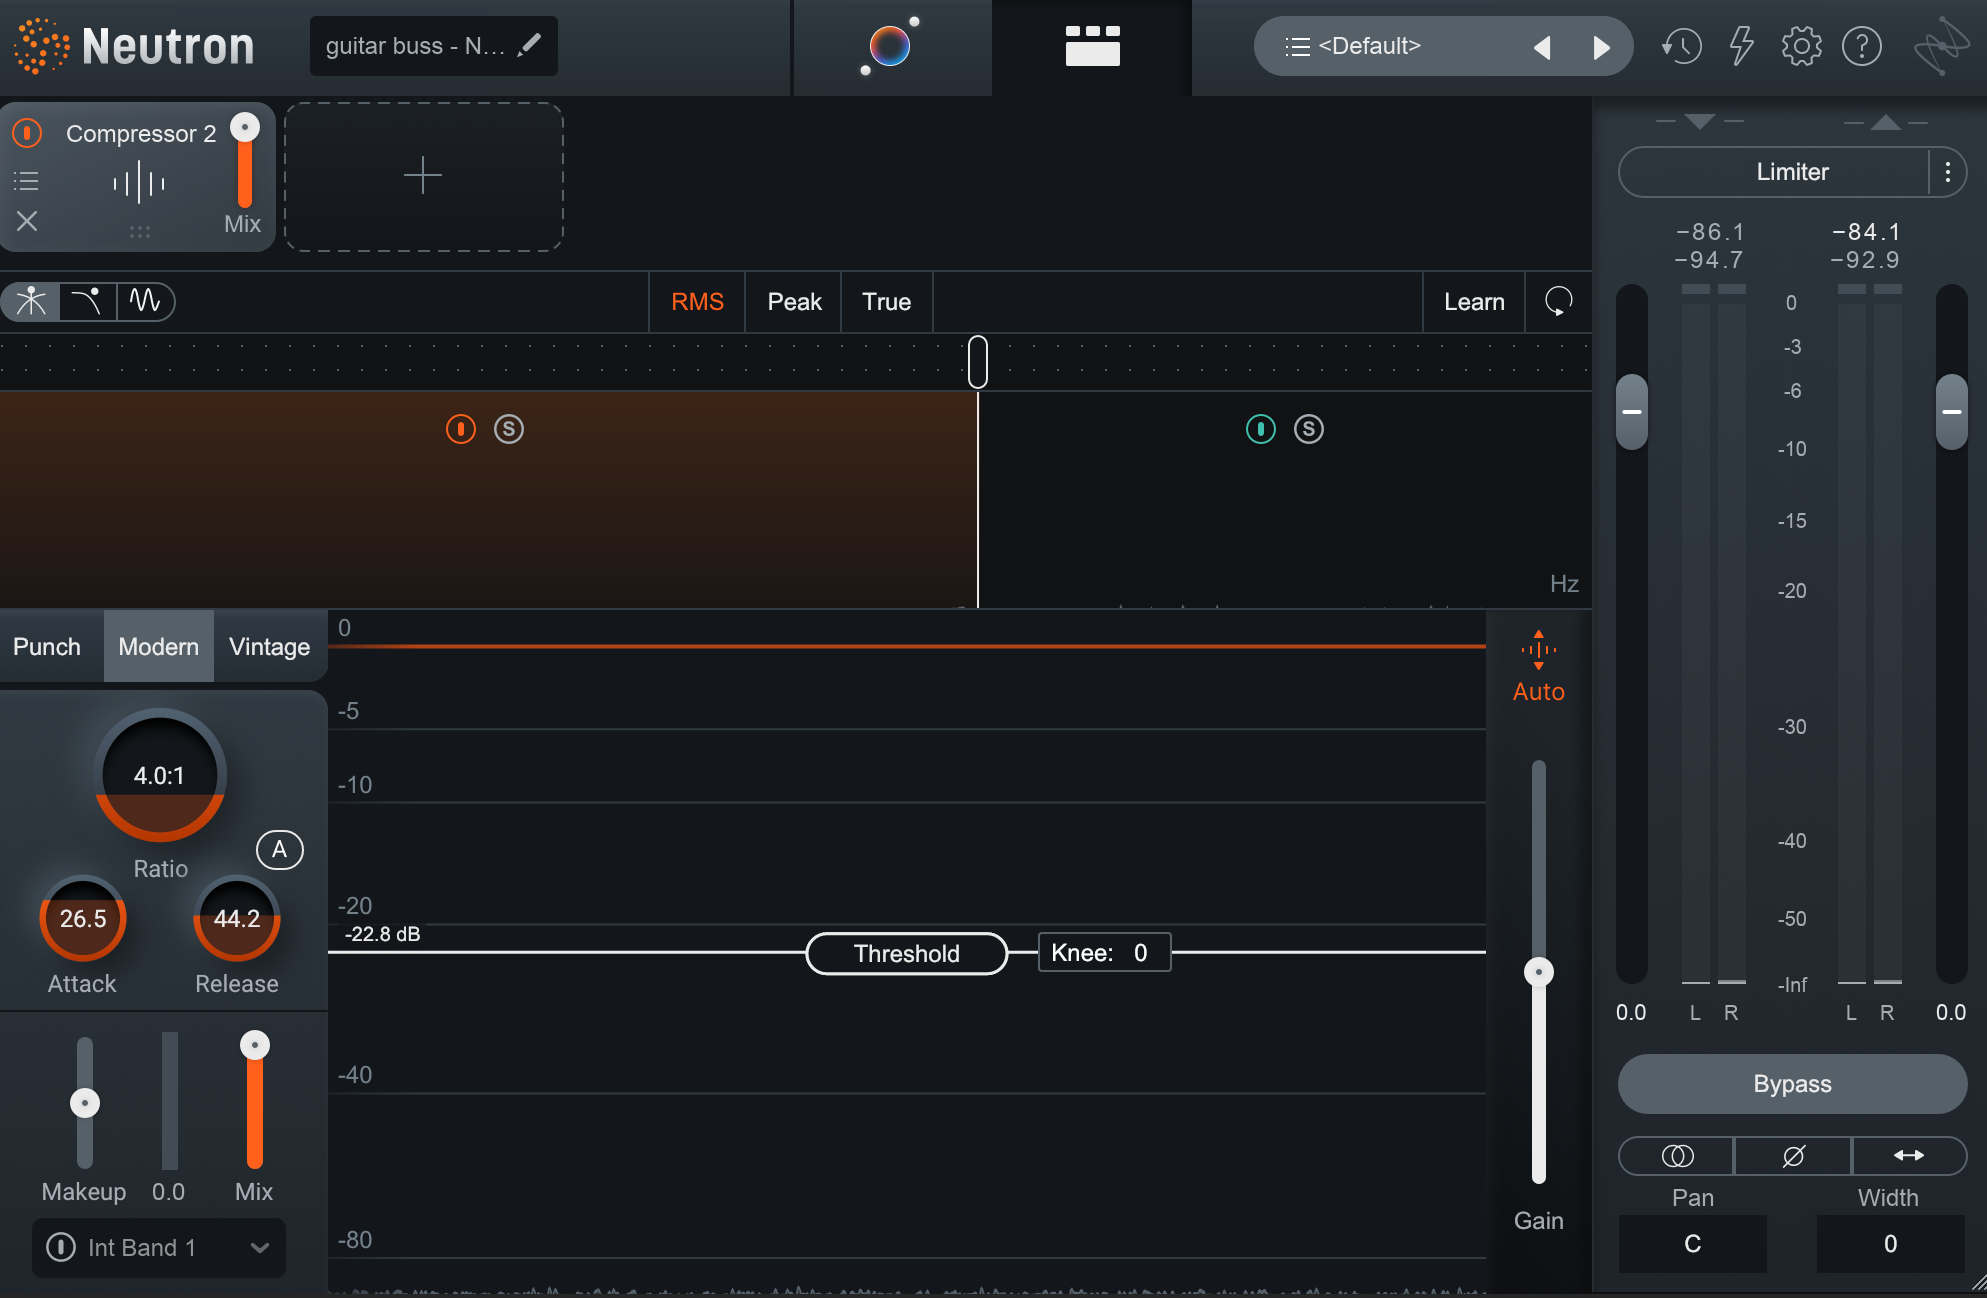Open the undo history clock icon
This screenshot has height=1298, width=1987.
(x=1682, y=46)
